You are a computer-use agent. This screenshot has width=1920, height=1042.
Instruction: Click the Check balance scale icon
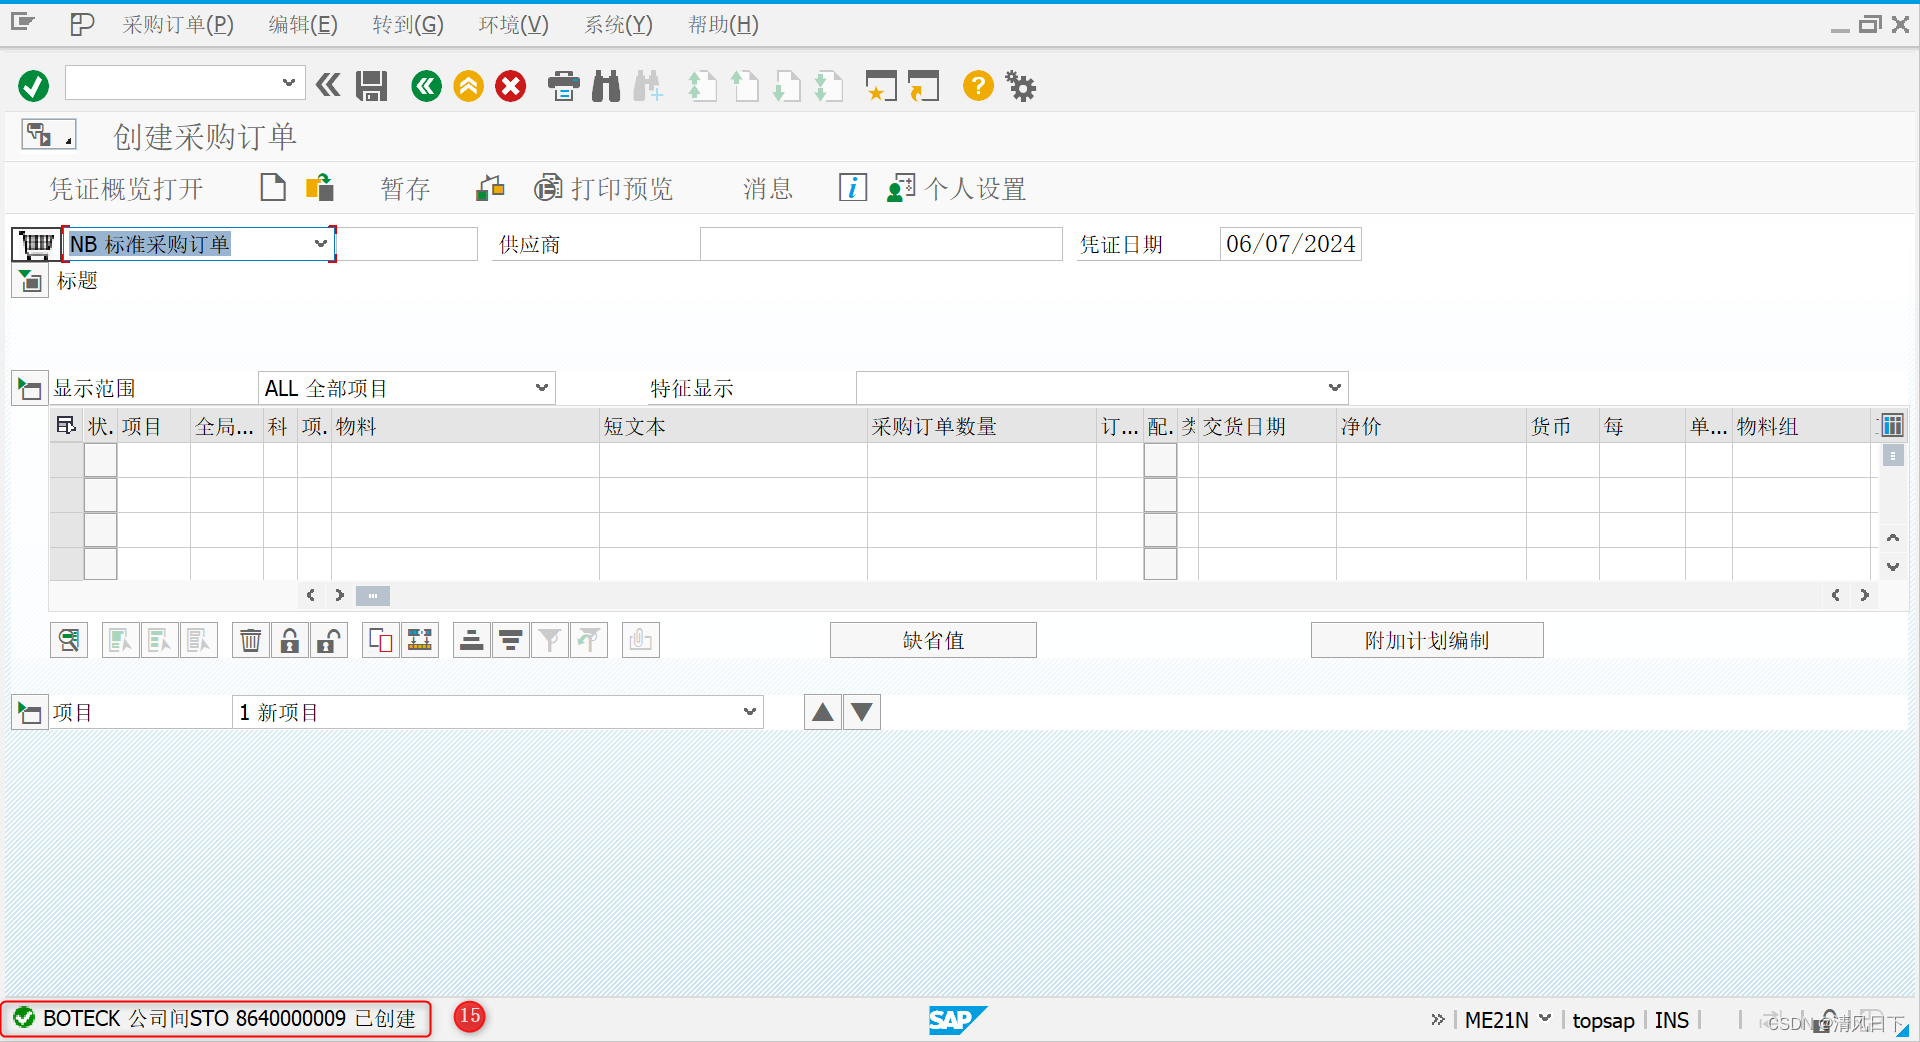pyautogui.click(x=490, y=188)
